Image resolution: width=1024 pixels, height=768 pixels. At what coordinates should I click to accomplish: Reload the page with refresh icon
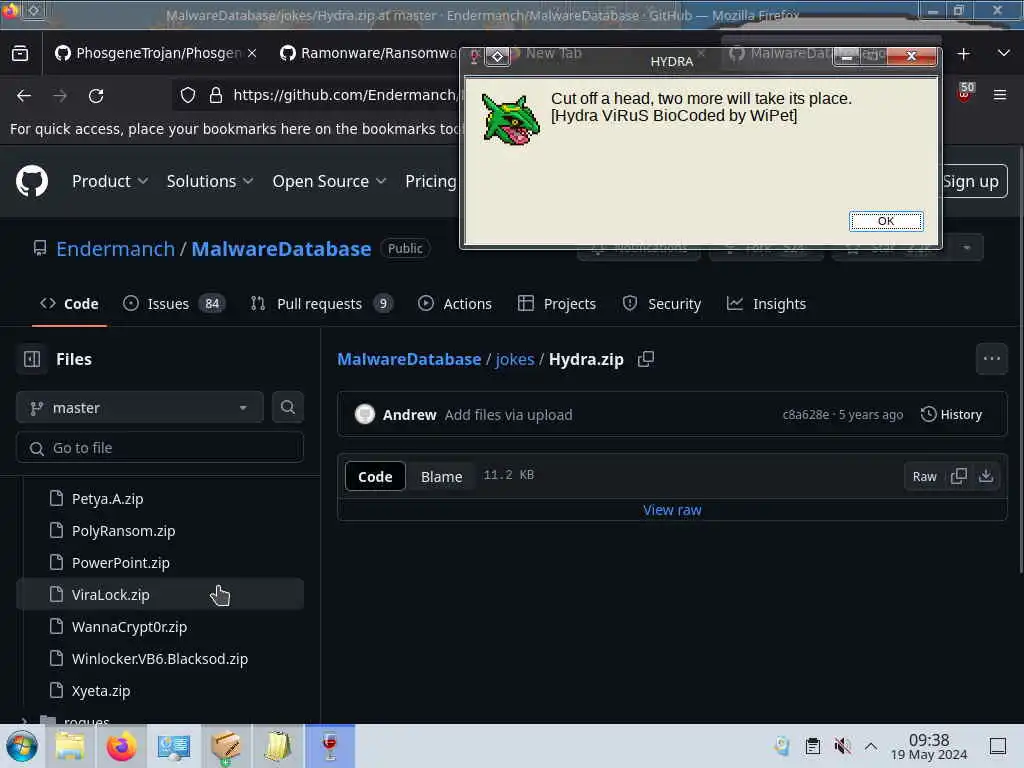pyautogui.click(x=96, y=95)
